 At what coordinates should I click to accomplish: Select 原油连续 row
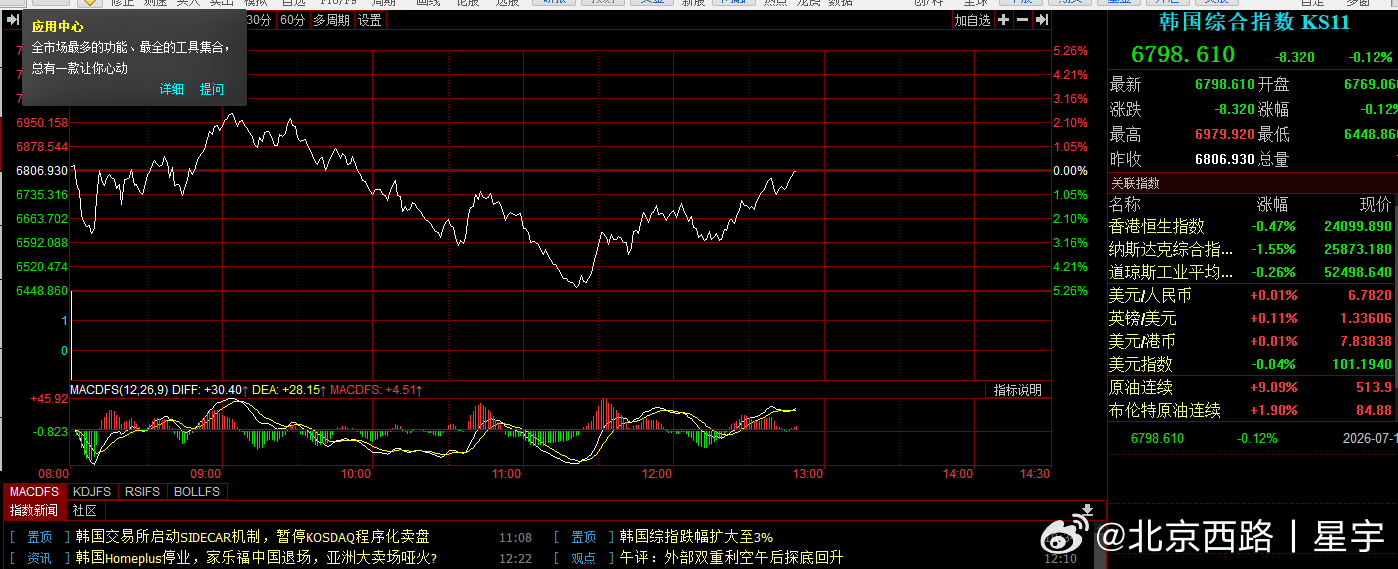(x=1252, y=388)
